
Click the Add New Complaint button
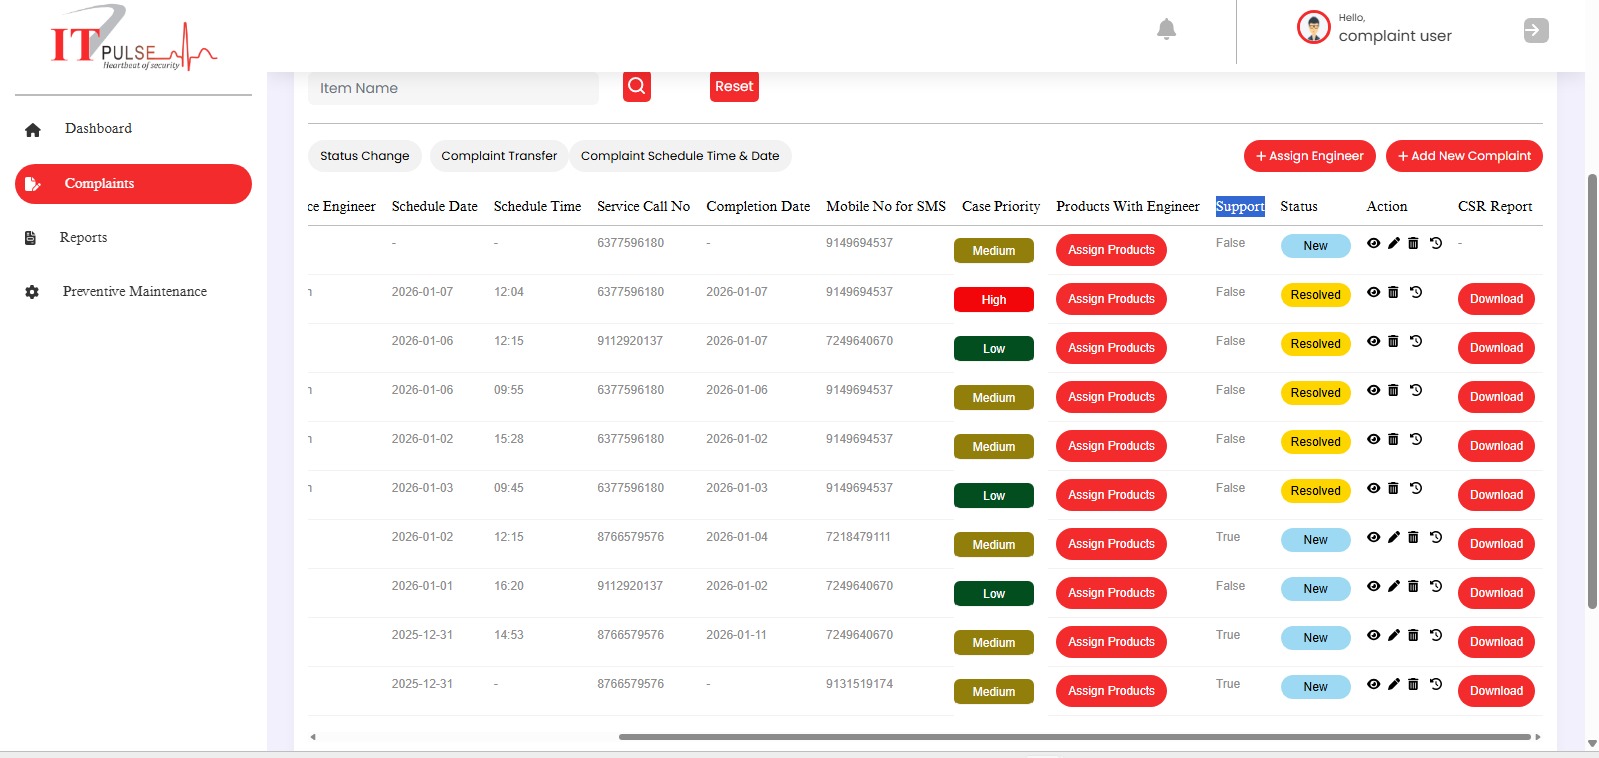point(1463,156)
